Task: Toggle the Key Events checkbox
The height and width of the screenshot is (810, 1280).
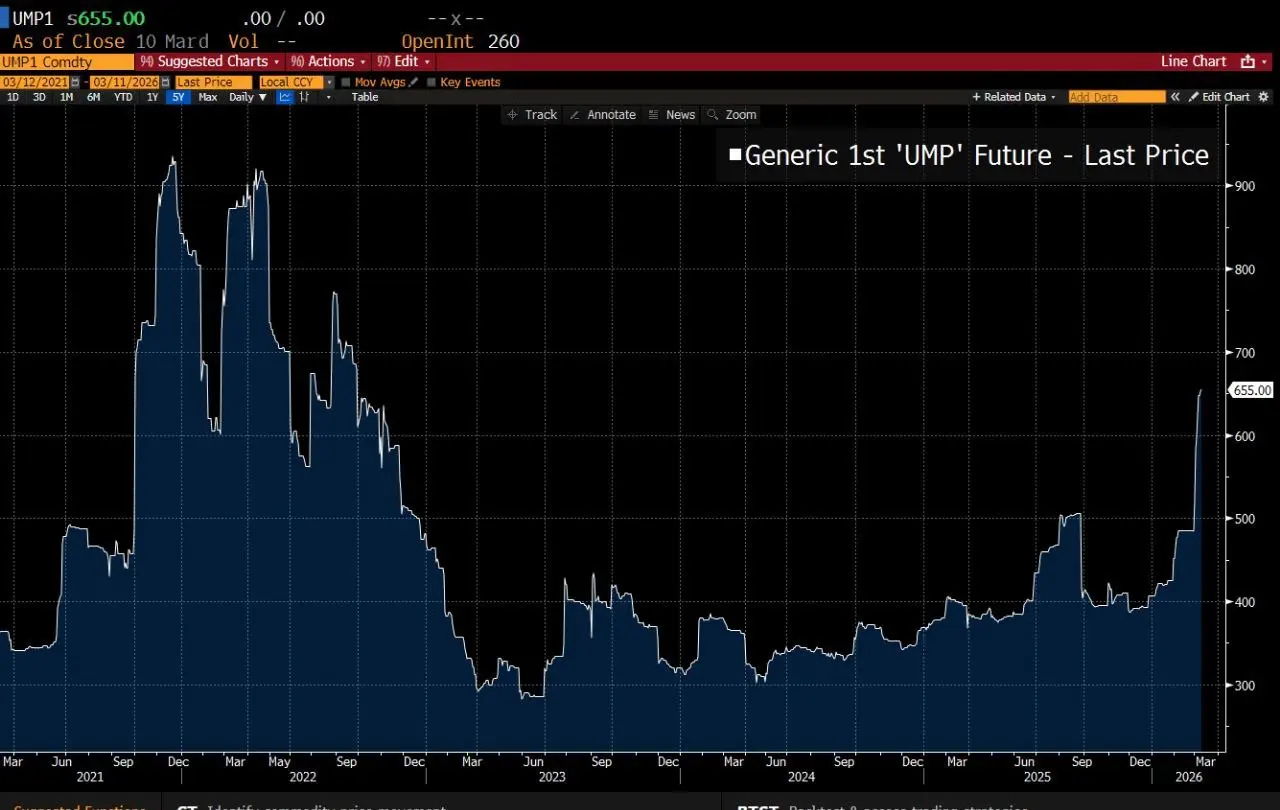Action: tap(431, 82)
